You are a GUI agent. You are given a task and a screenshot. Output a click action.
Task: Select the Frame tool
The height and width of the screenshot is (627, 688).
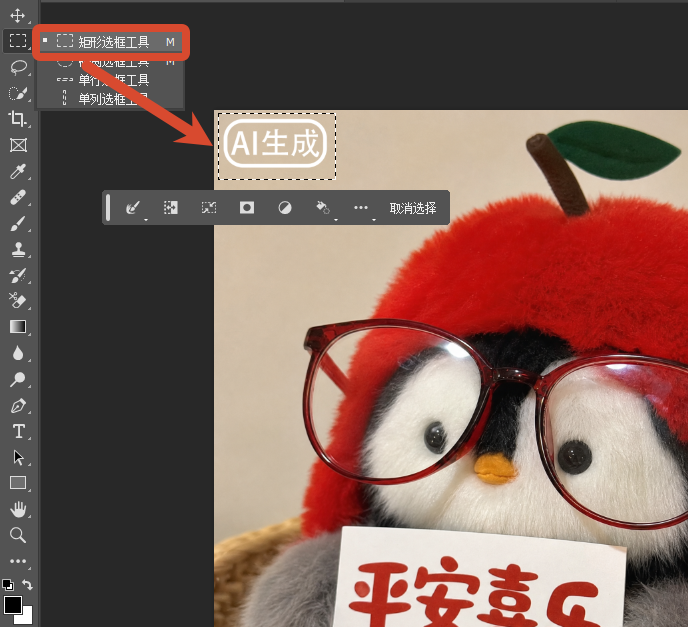[18, 145]
